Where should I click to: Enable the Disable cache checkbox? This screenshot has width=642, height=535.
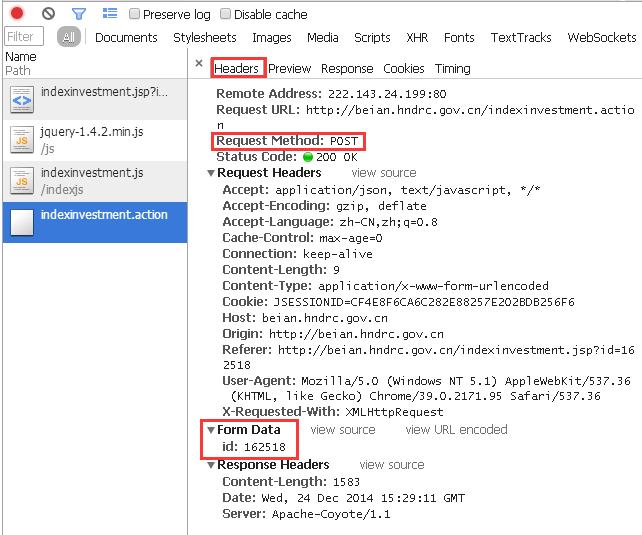[x=226, y=15]
